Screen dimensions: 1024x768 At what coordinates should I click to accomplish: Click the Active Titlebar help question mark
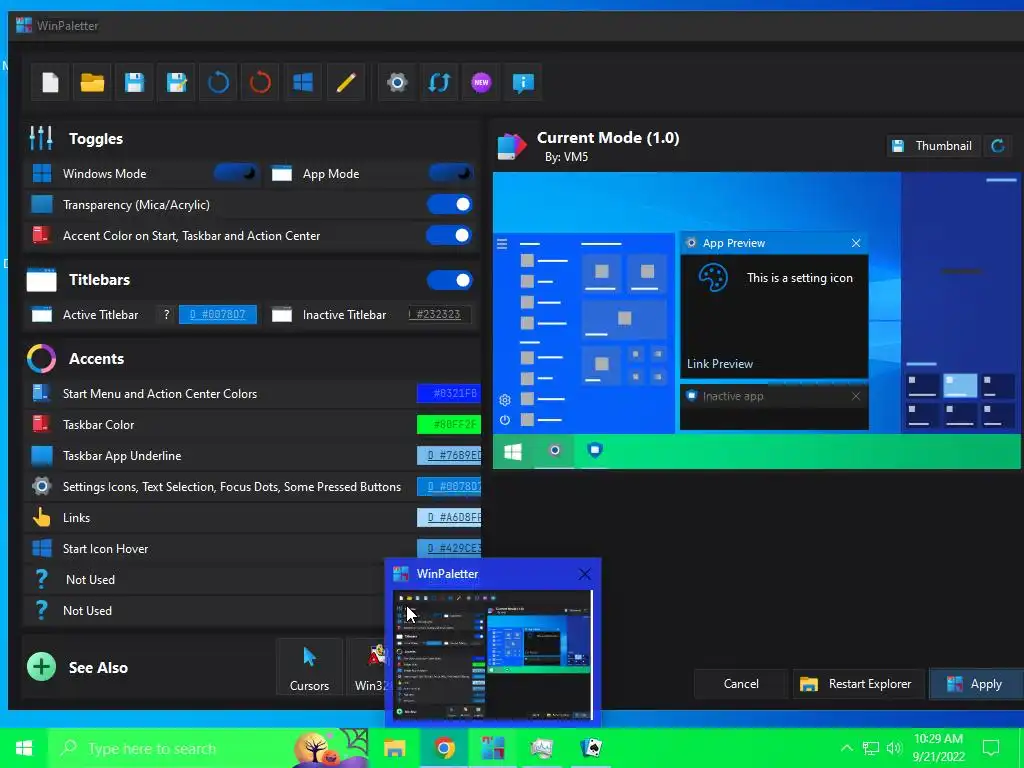[167, 314]
